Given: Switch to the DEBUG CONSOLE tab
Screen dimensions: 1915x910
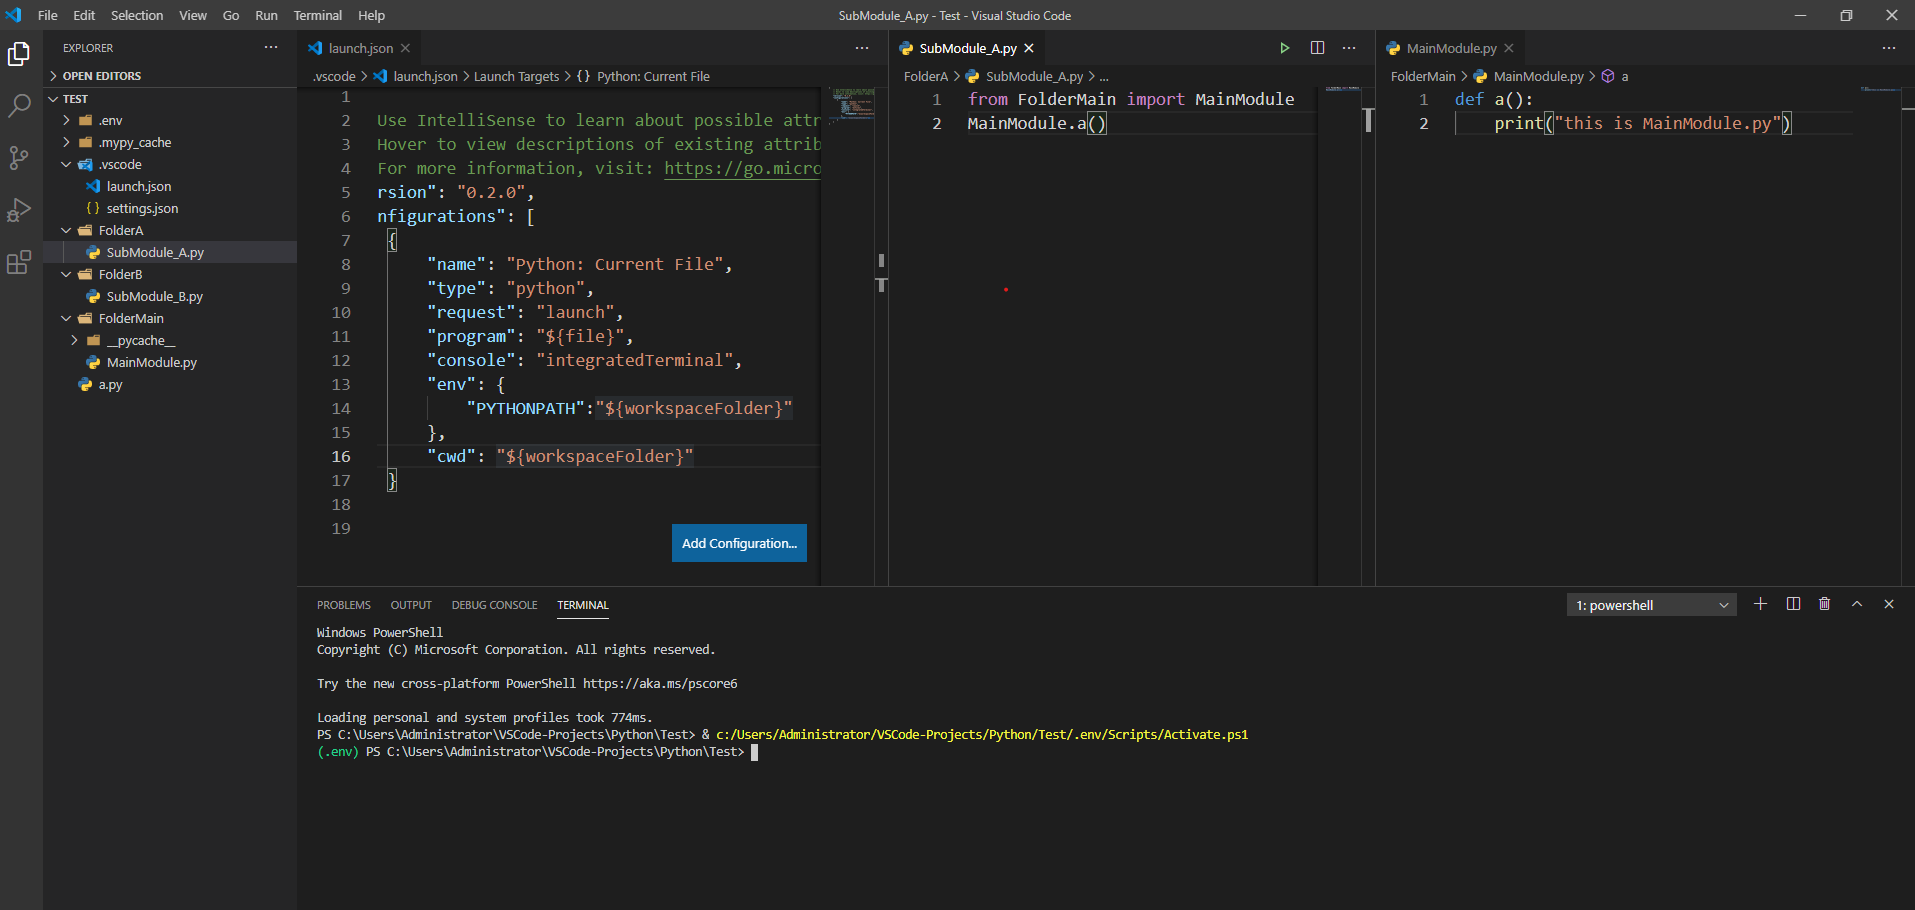Looking at the screenshot, I should coord(494,605).
